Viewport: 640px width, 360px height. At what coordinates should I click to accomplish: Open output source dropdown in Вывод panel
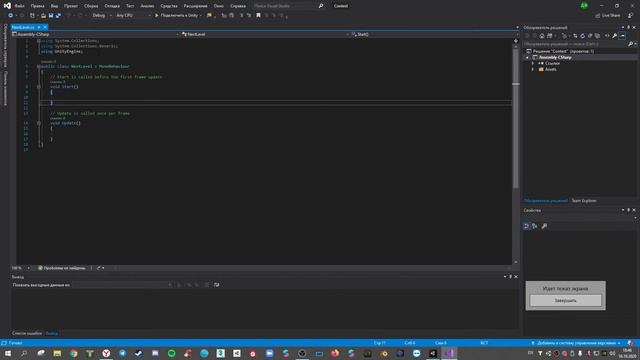click(122, 285)
